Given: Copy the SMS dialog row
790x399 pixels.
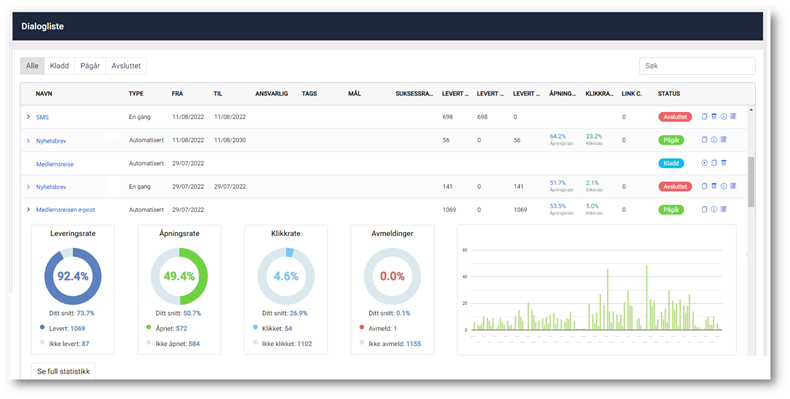Looking at the screenshot, I should 704,116.
